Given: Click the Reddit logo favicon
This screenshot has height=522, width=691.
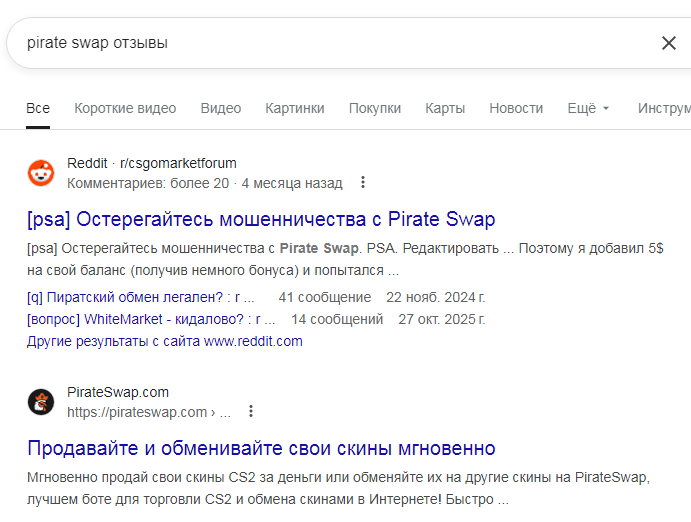Looking at the screenshot, I should pos(41,173).
